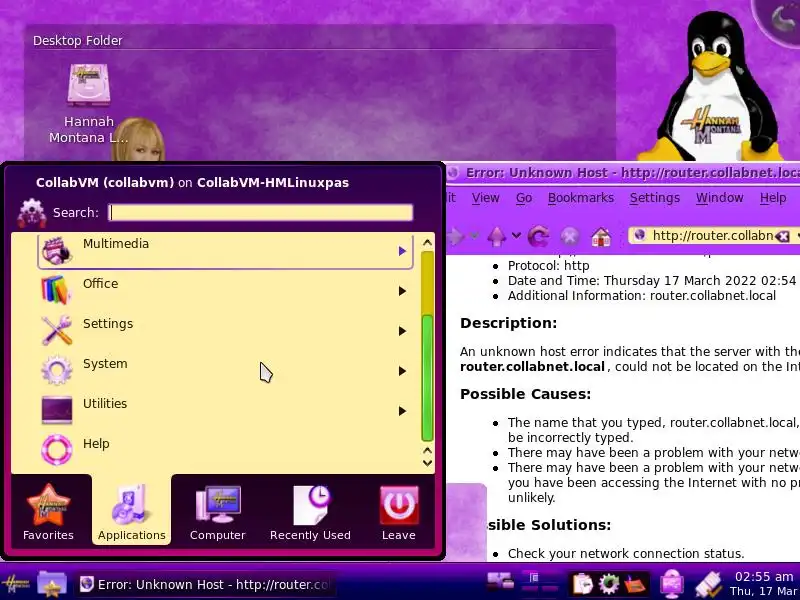The width and height of the screenshot is (800, 600).
Task: Open the Leave tab
Action: coord(398,512)
